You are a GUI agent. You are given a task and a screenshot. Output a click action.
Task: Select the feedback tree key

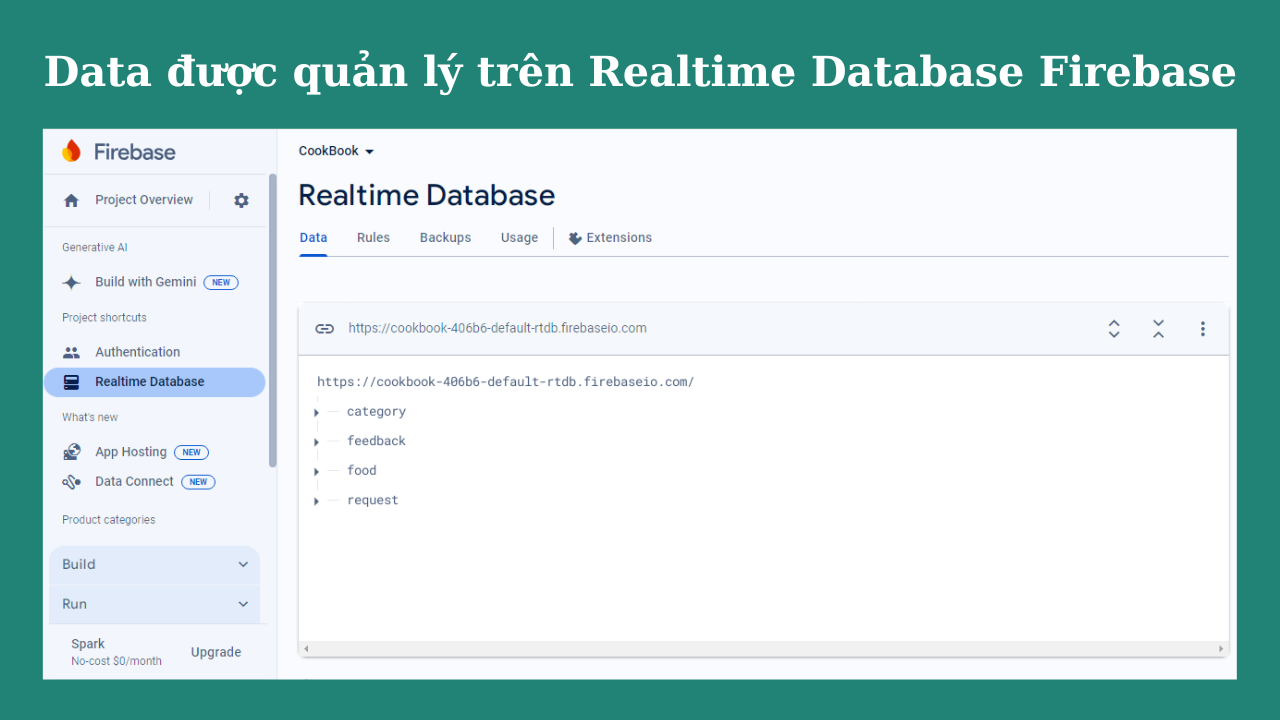[x=376, y=441]
